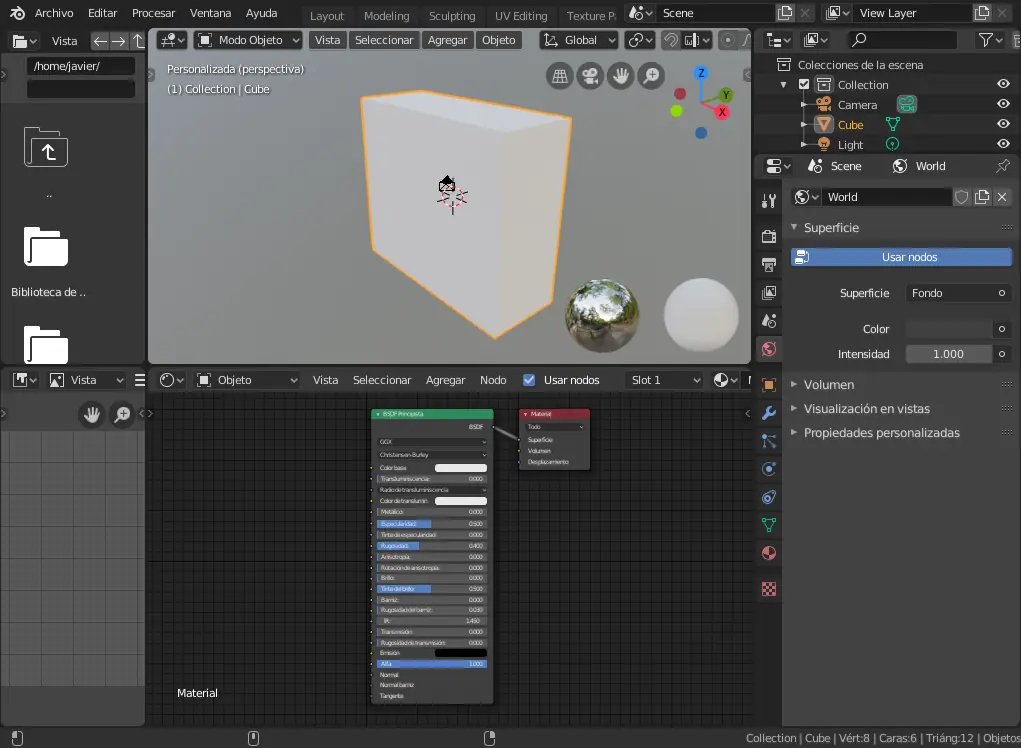
Task: Click the camera view icon in viewport
Action: click(x=590, y=76)
